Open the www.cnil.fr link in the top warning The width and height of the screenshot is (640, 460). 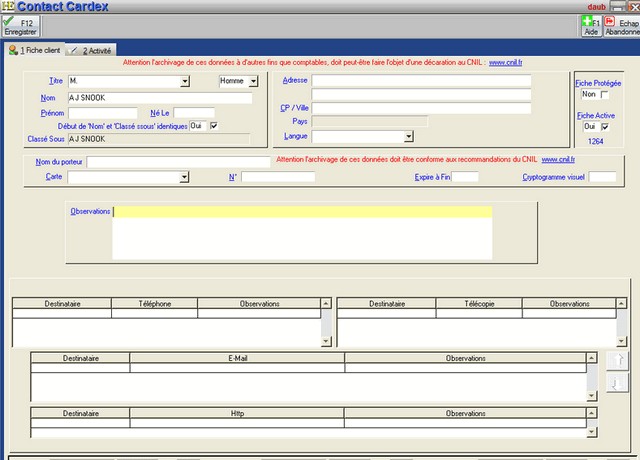click(x=505, y=62)
